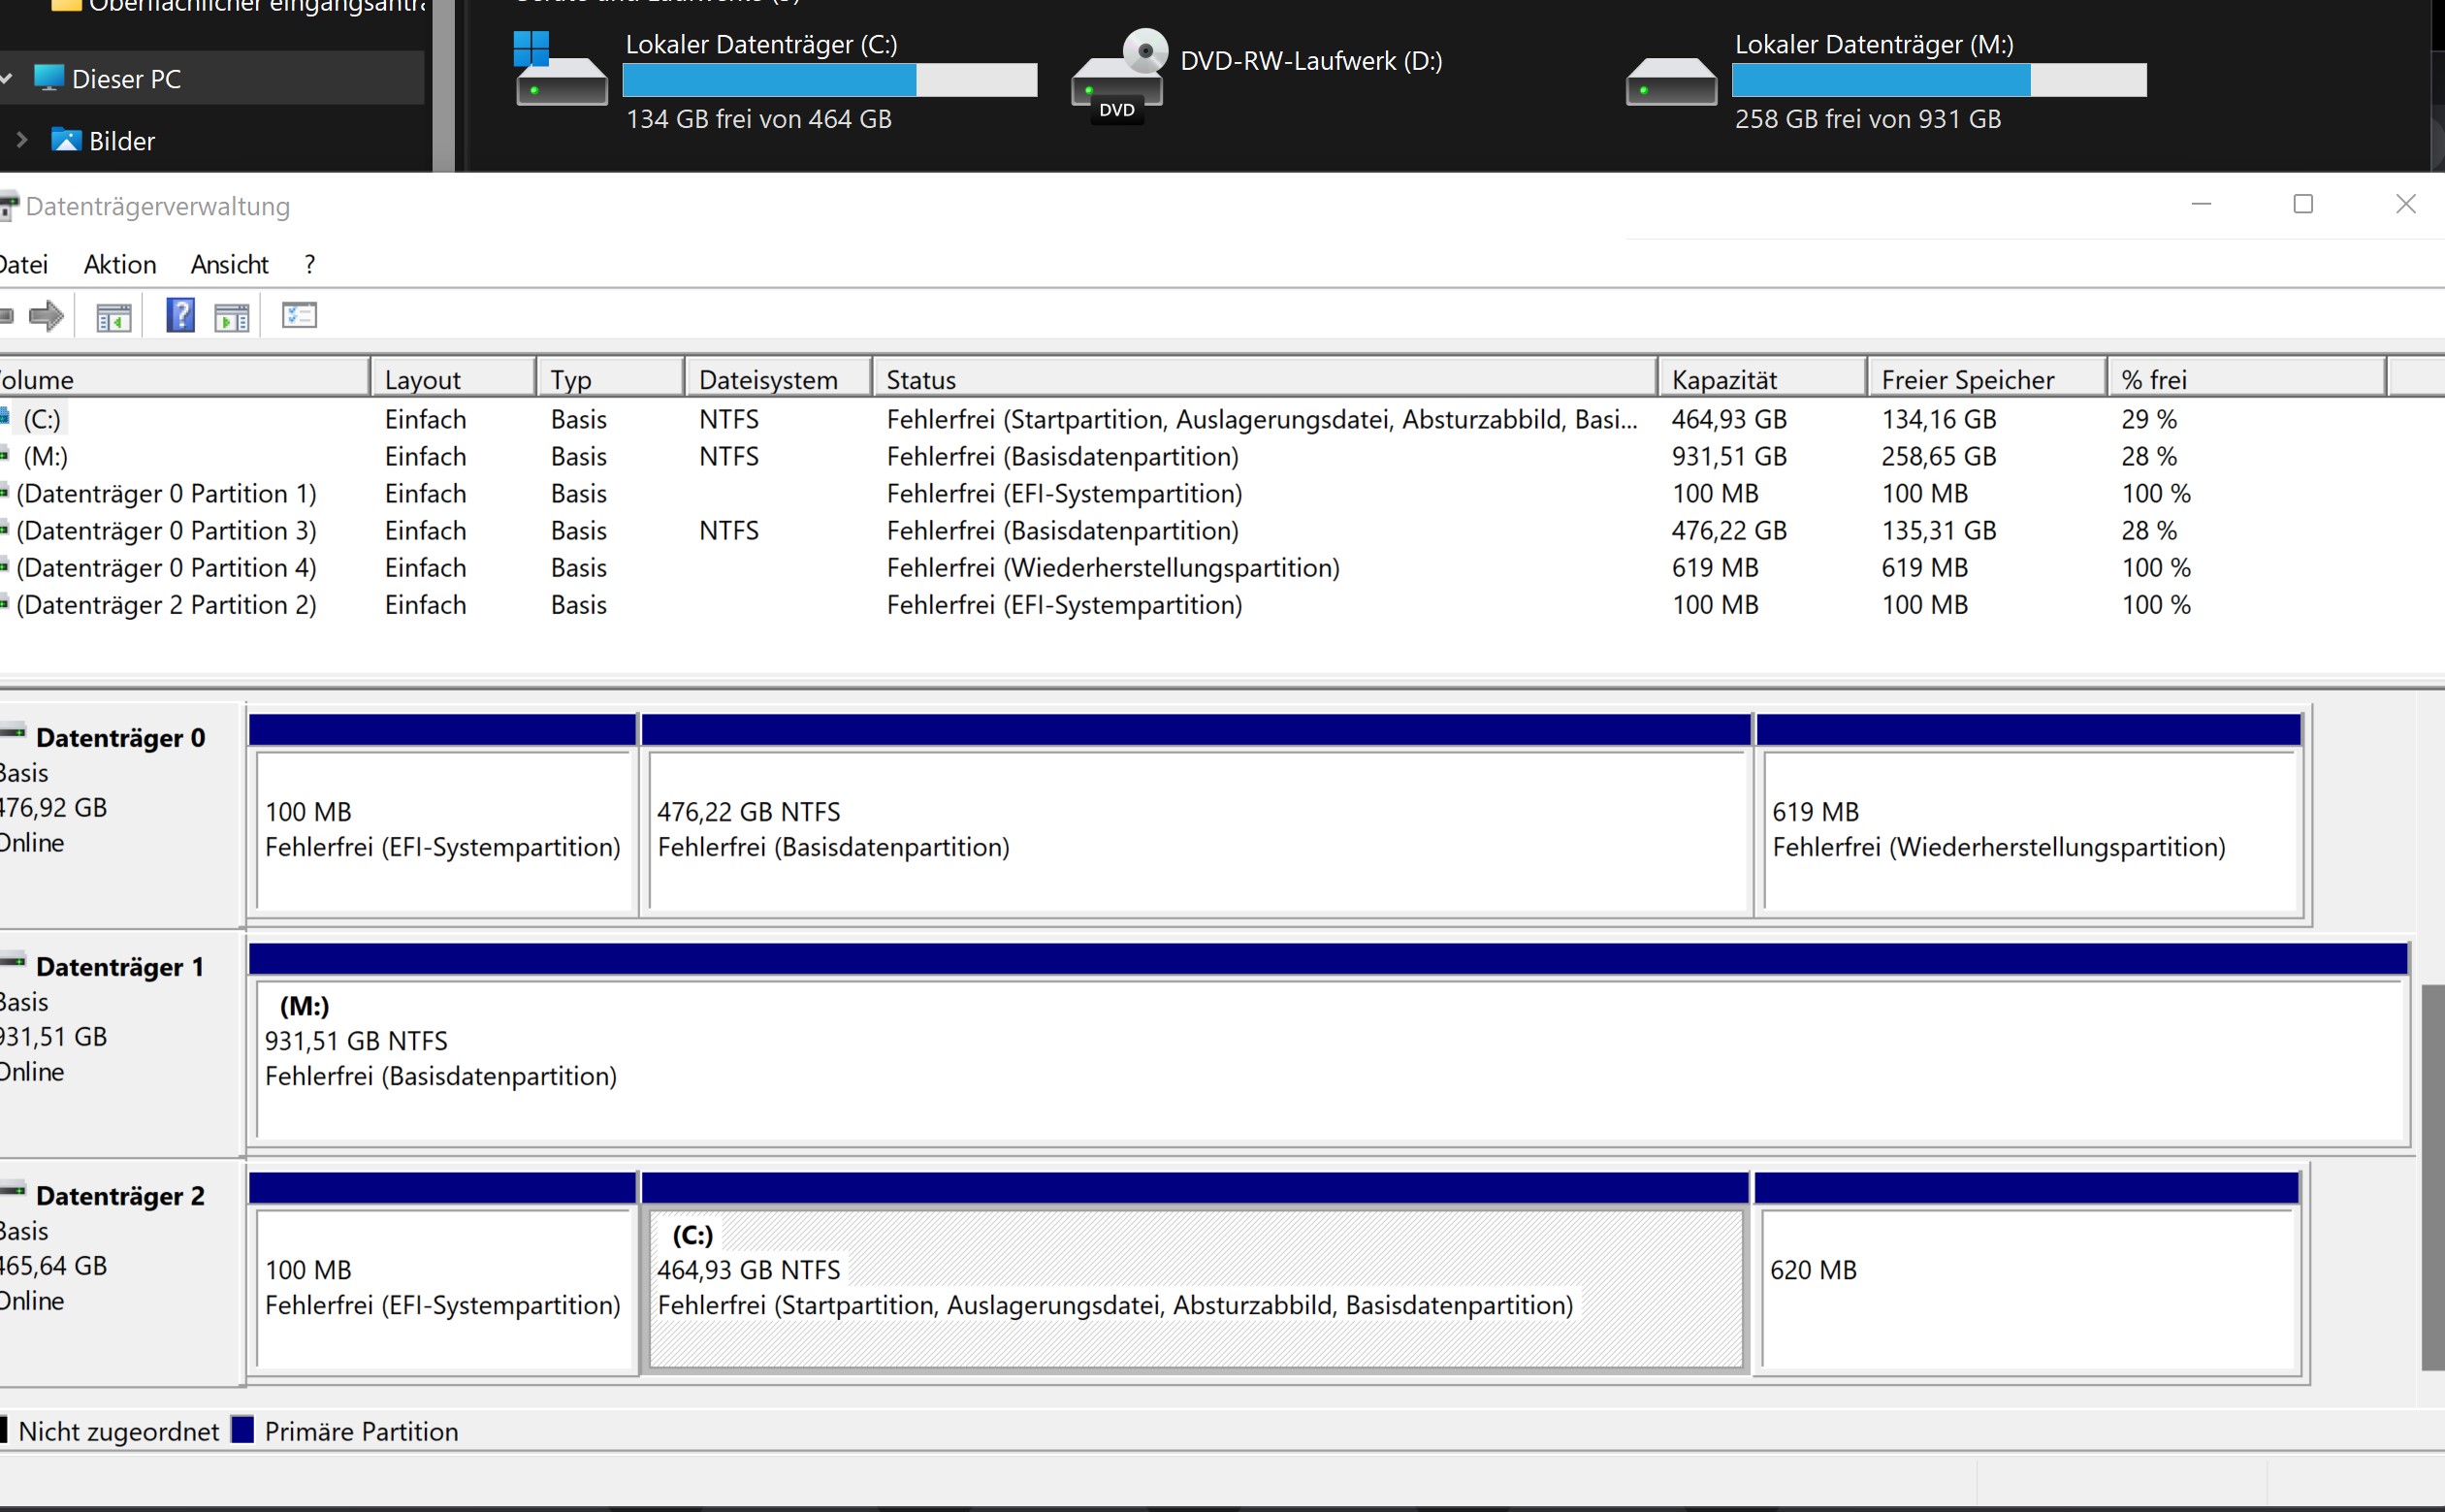Click show/hide action pane toolbar icon
2445x1512 pixels.
pyautogui.click(x=232, y=317)
